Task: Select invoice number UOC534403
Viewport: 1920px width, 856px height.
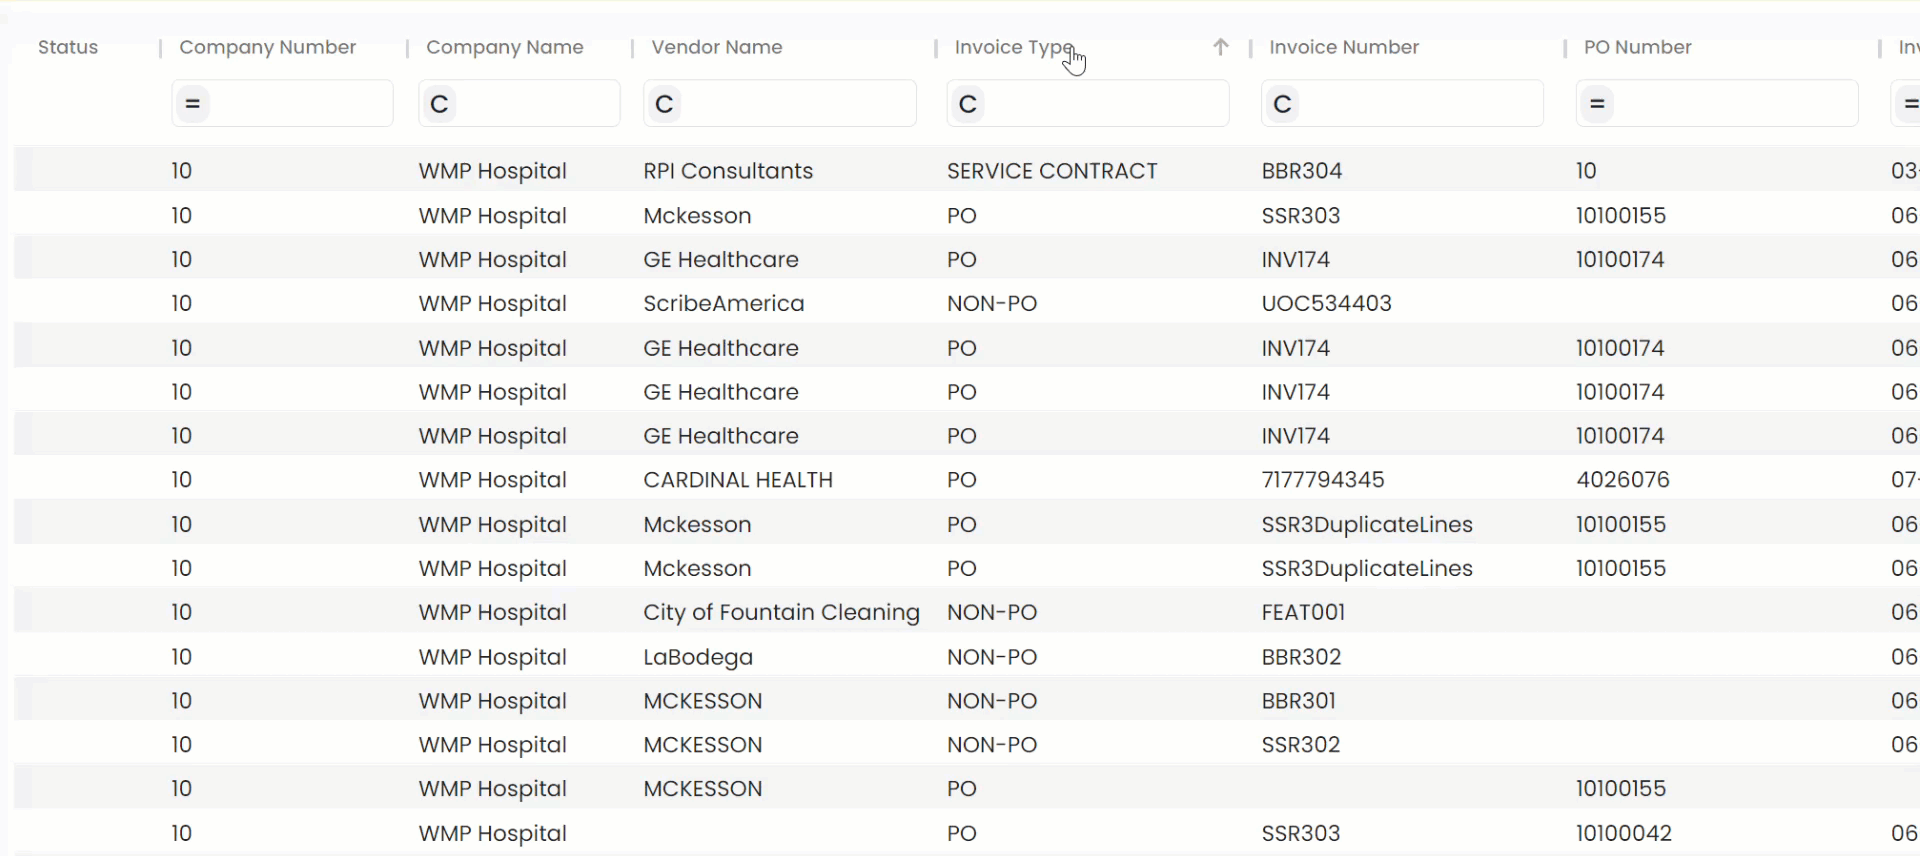Action: coord(1326,303)
